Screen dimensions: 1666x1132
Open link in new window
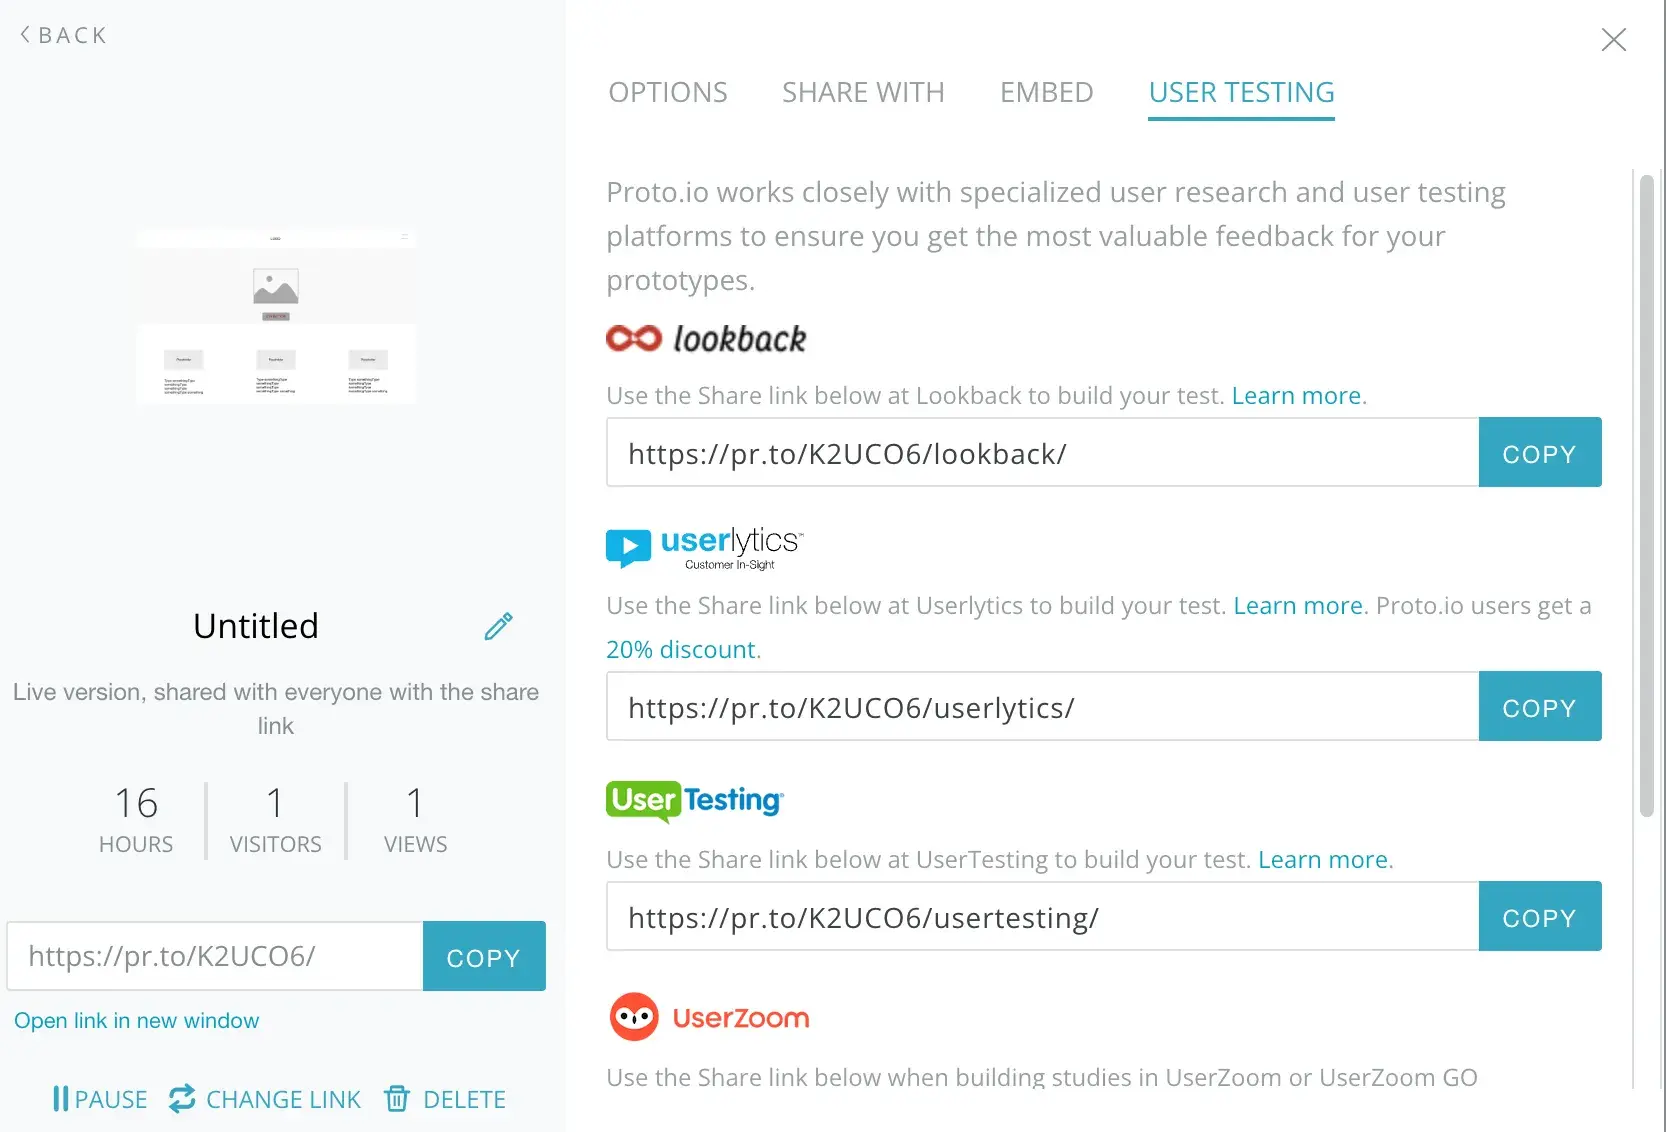tap(137, 1020)
